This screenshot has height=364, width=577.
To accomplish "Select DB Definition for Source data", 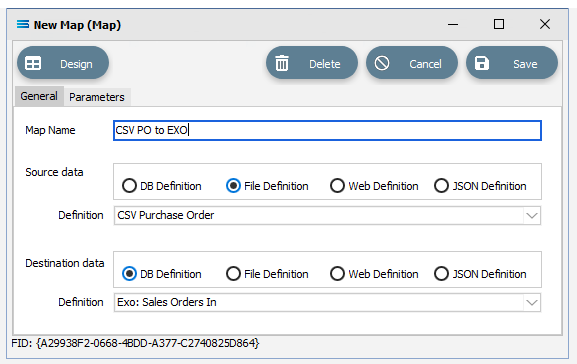I will click(129, 186).
